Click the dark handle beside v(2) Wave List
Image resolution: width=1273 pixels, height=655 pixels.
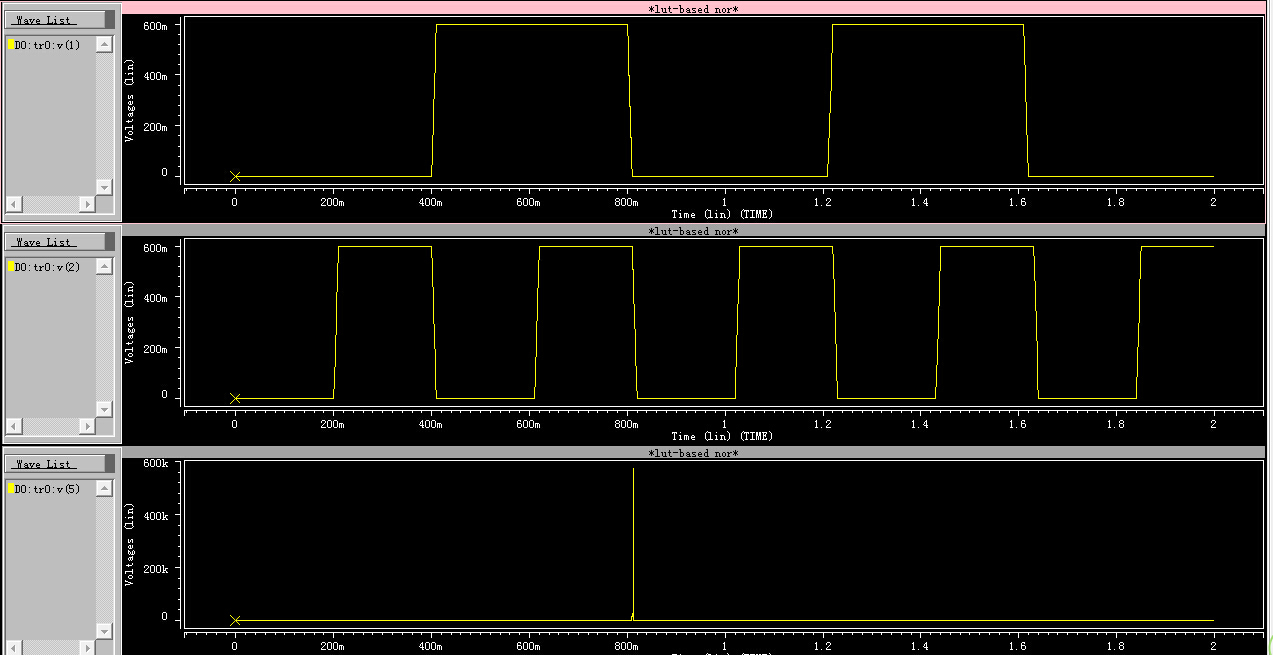pos(110,242)
